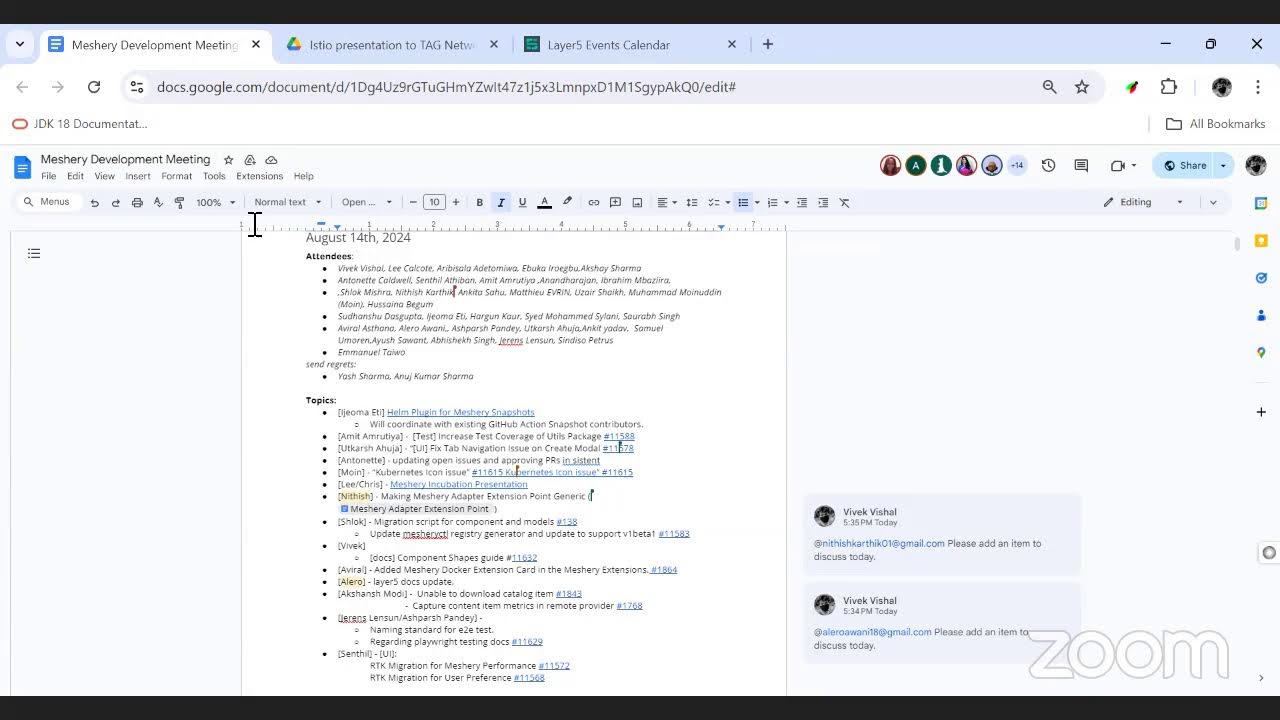Open the zoom level dropdown at 100%
The image size is (1280, 720).
(215, 202)
